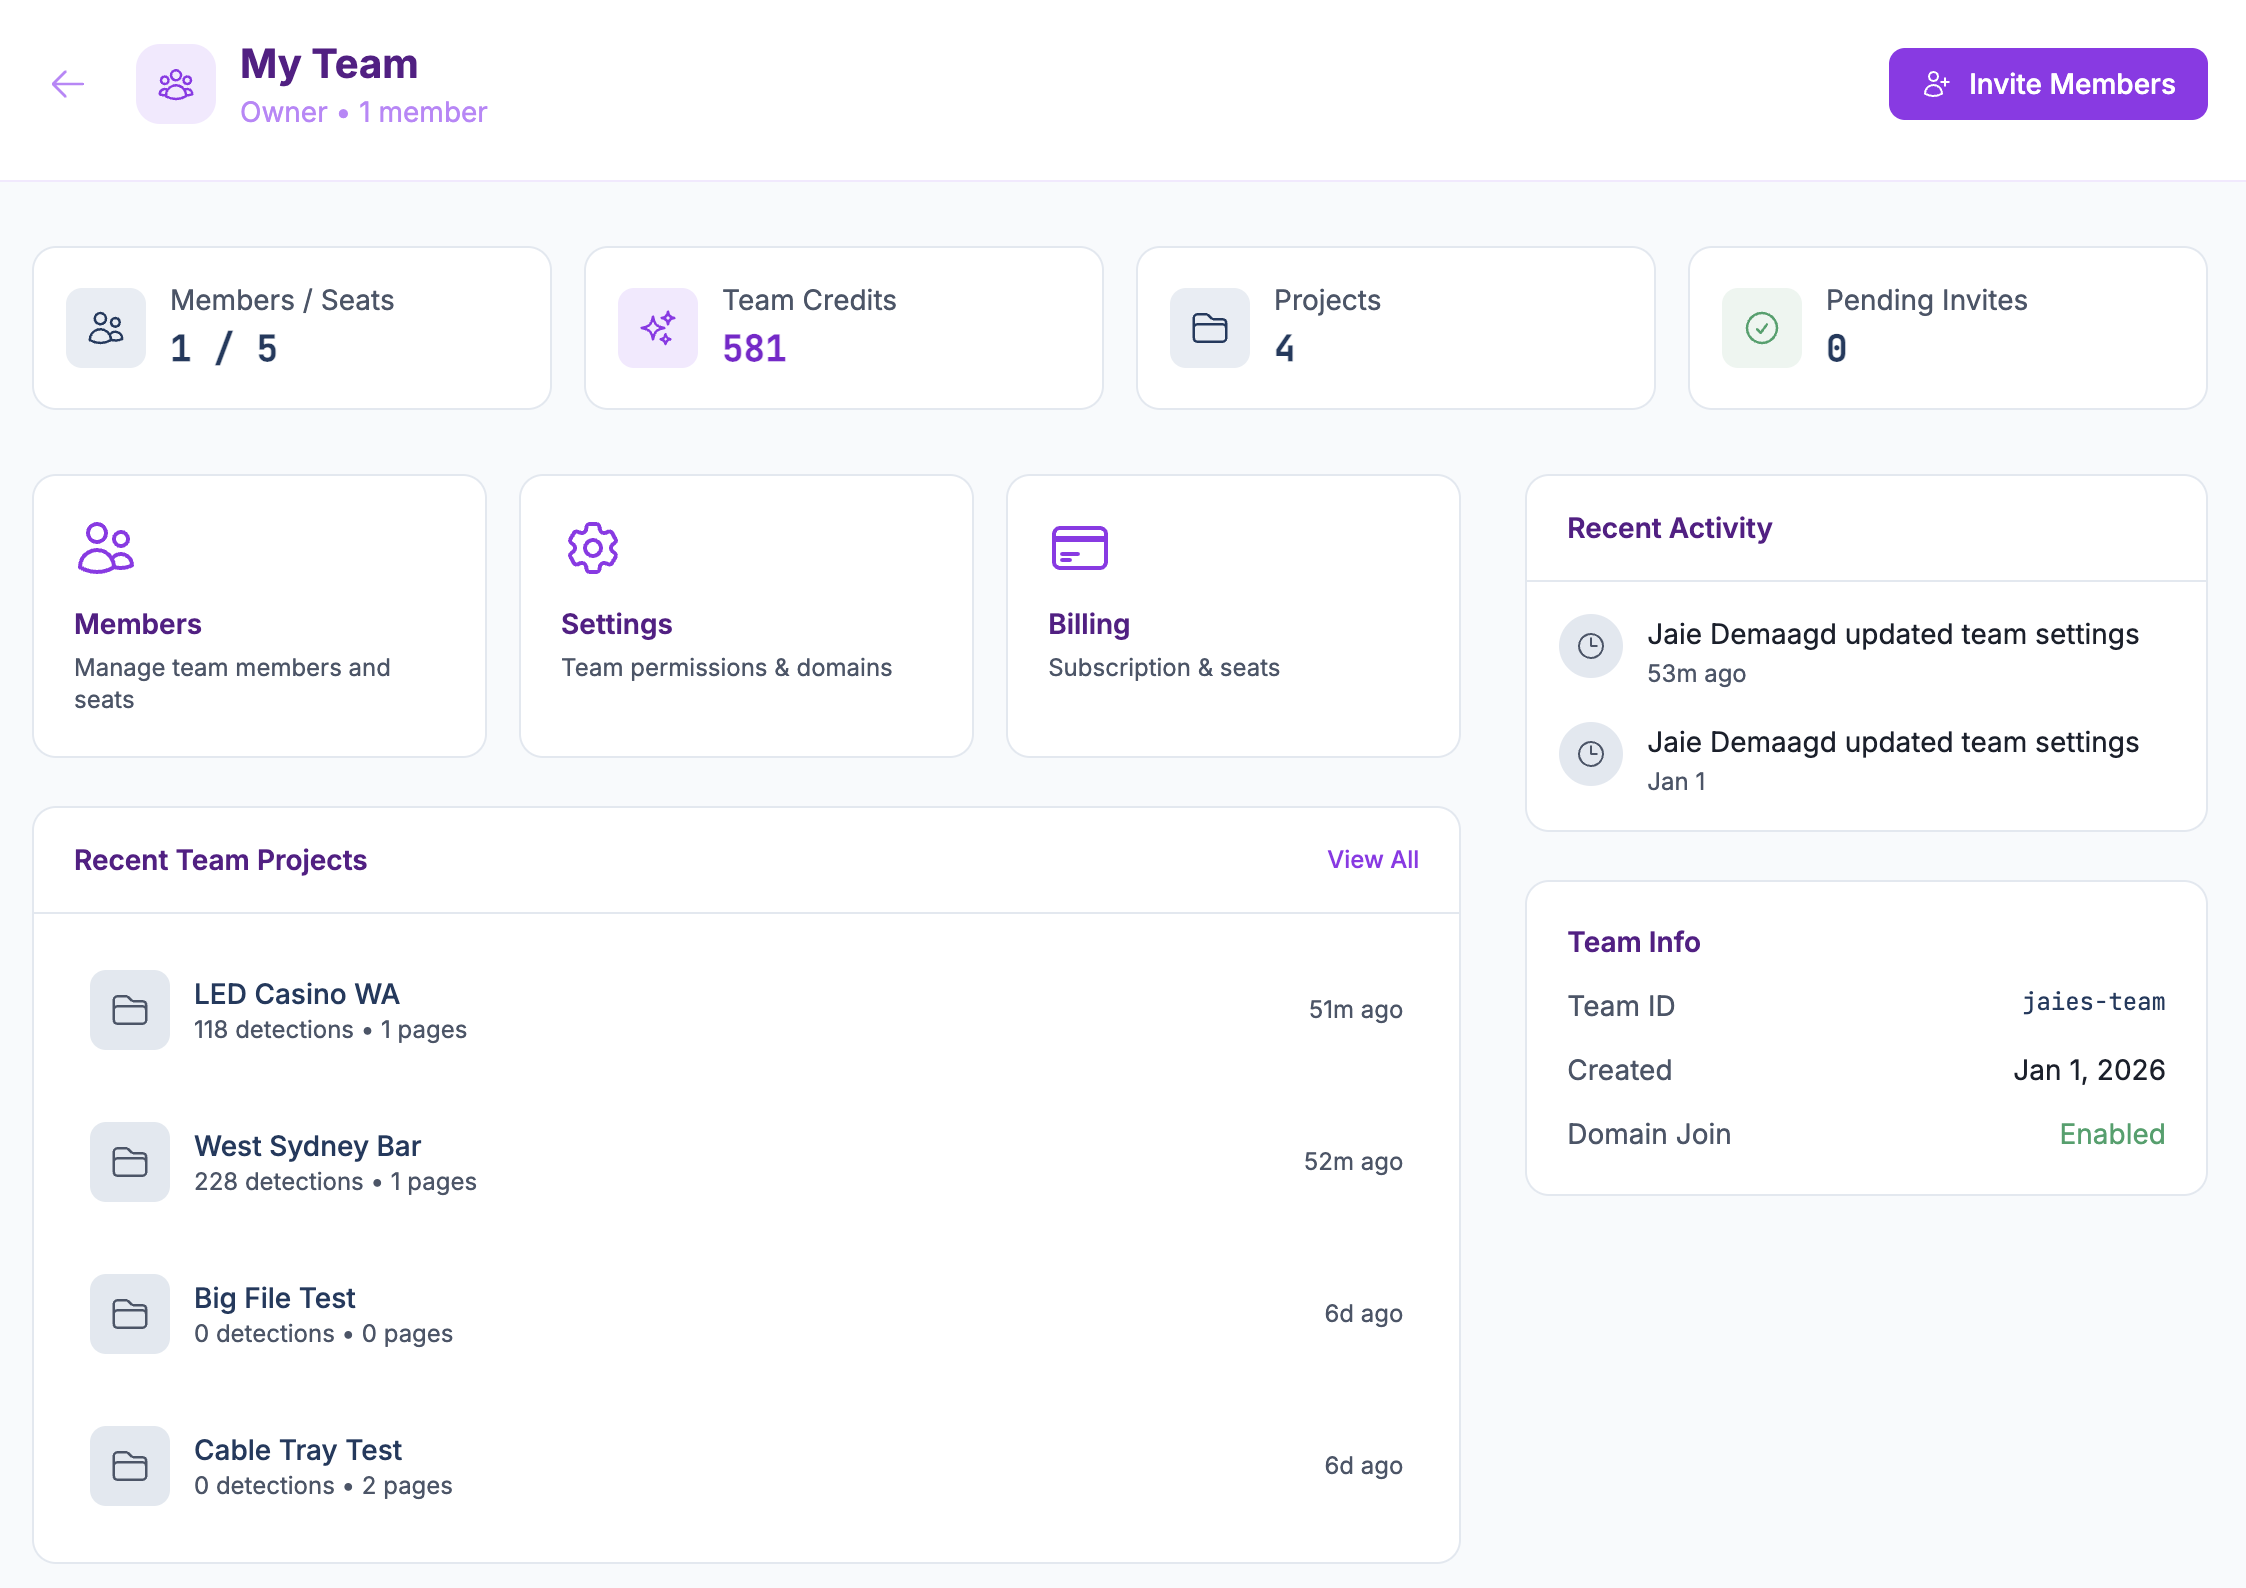Select the Big File Test project
The image size is (2246, 1588).
pos(275,1298)
